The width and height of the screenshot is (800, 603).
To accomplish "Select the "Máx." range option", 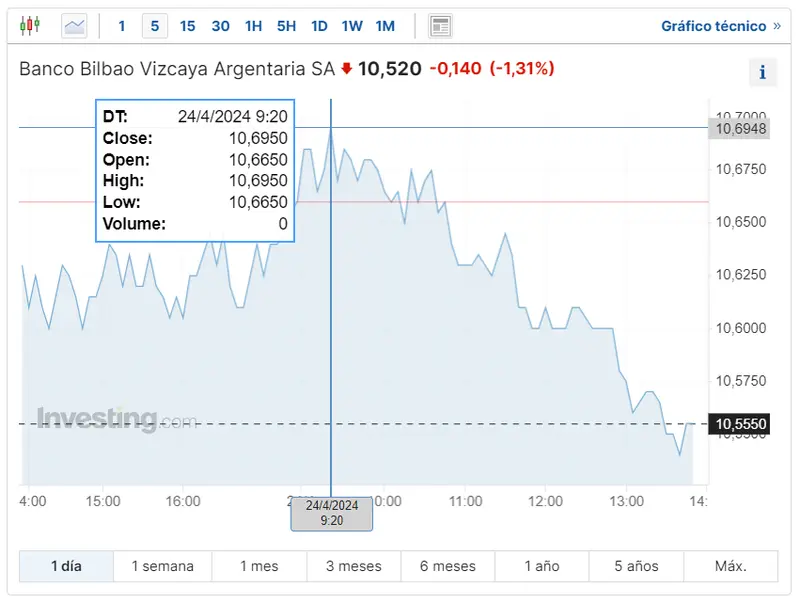I will click(729, 566).
